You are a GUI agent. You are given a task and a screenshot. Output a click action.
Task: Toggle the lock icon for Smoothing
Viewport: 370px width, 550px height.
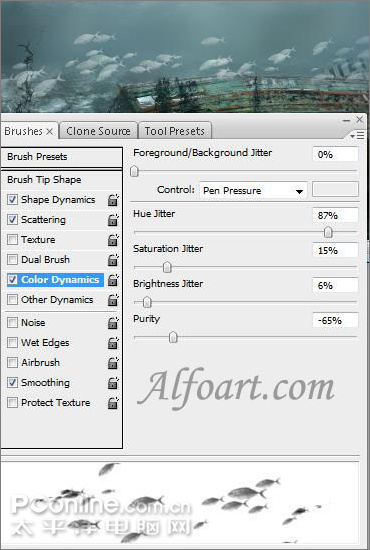[113, 383]
